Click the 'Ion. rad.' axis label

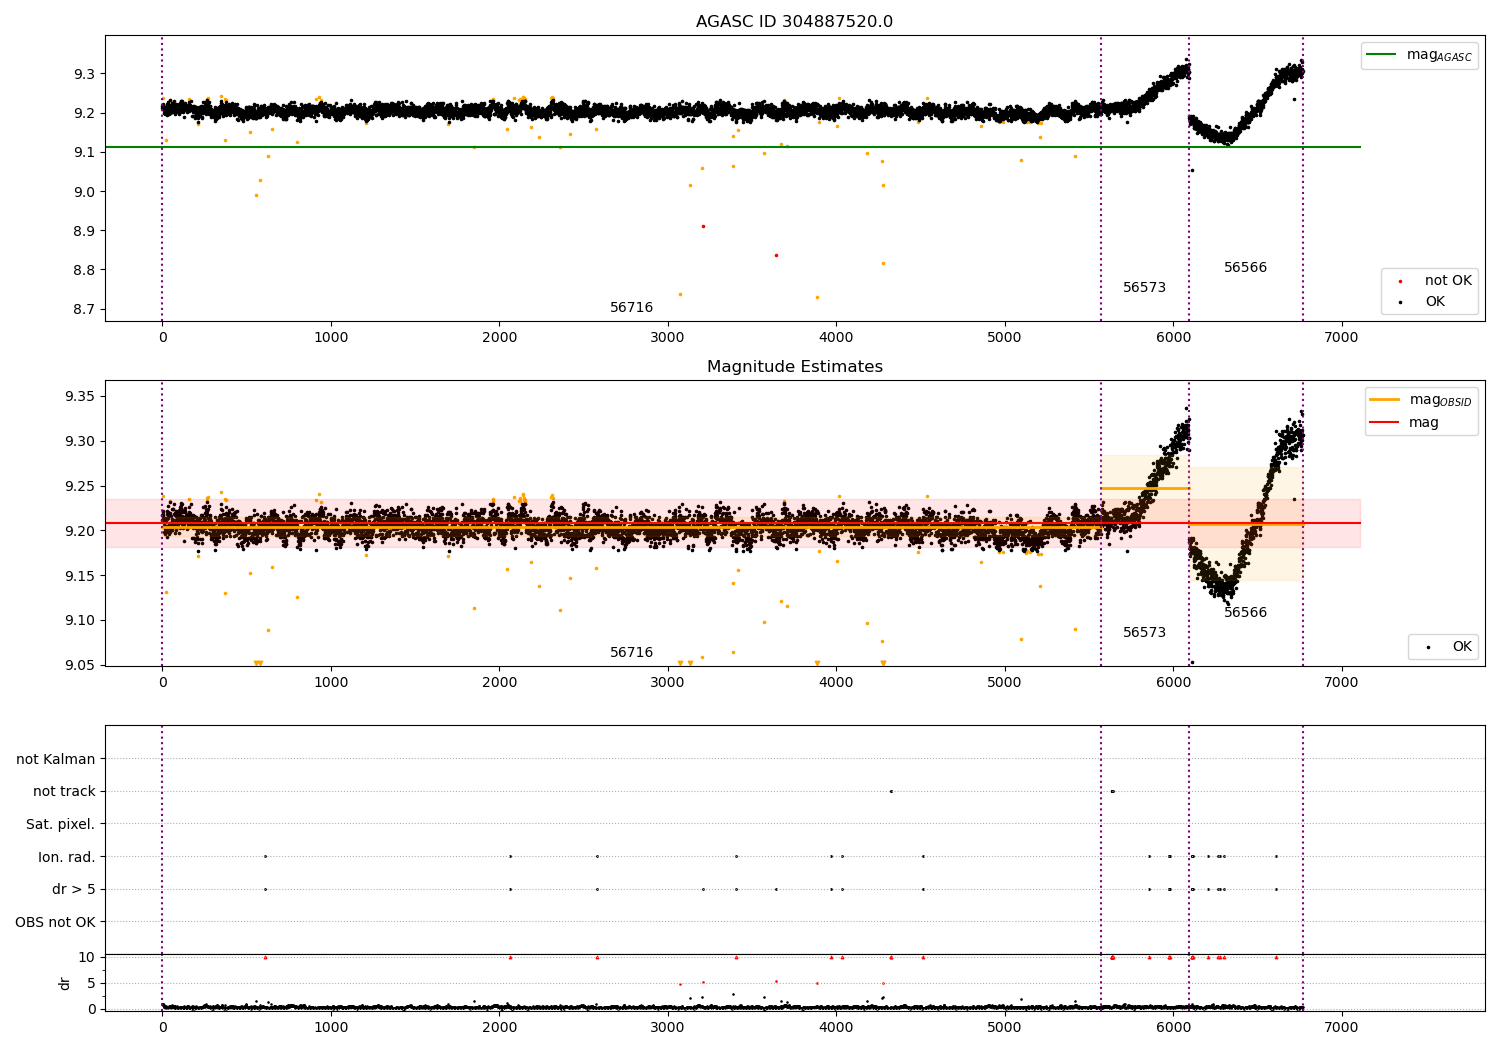click(67, 857)
